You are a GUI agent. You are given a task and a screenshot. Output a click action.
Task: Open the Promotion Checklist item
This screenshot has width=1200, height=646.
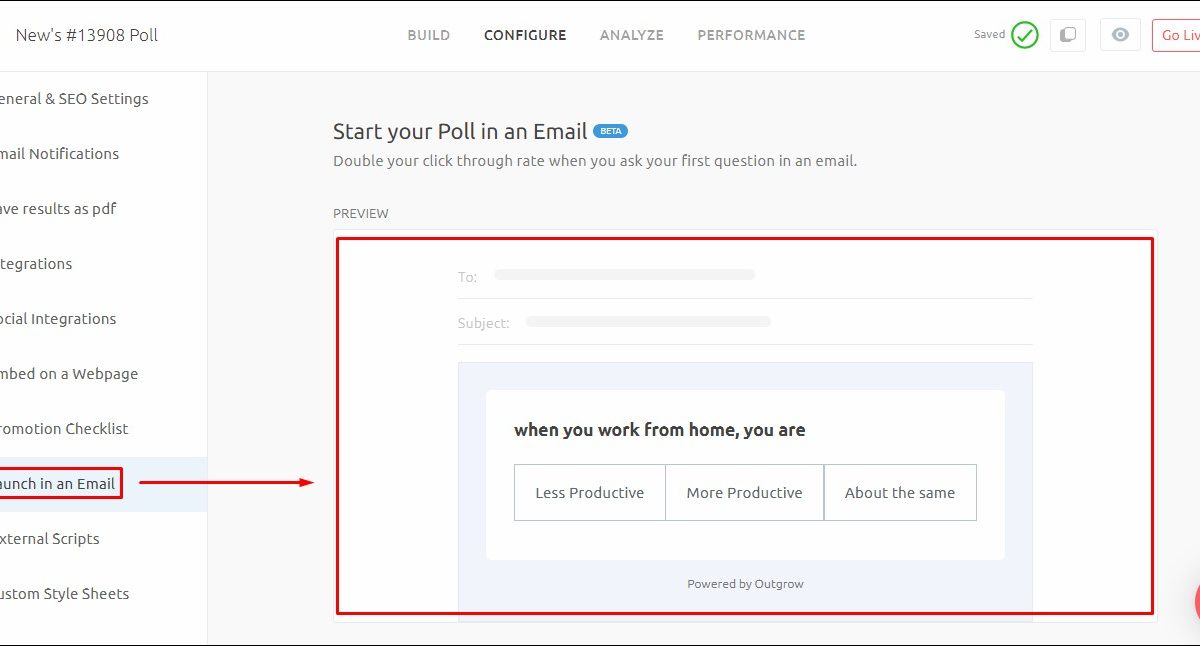pos(64,429)
